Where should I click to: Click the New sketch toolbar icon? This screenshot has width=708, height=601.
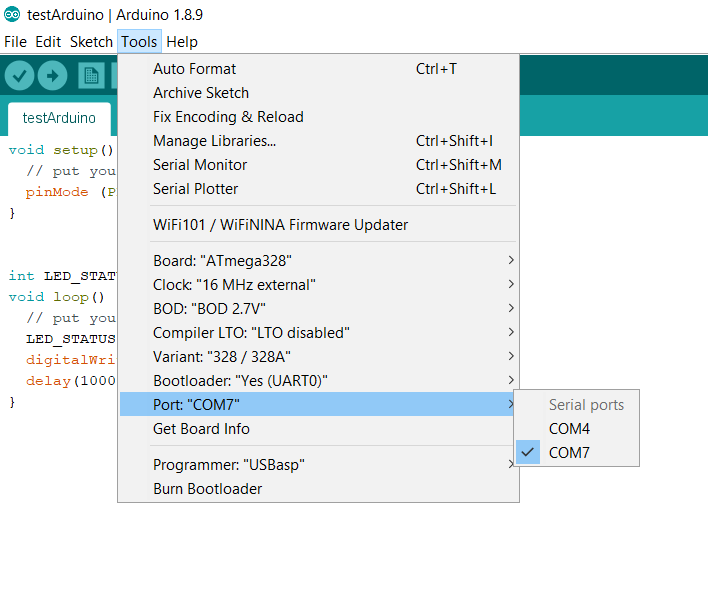(91, 75)
